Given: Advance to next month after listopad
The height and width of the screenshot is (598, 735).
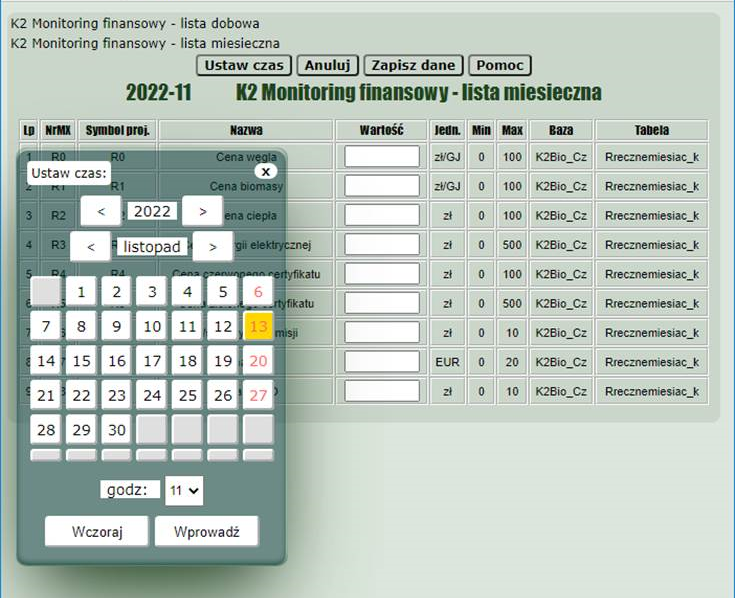Looking at the screenshot, I should [213, 246].
